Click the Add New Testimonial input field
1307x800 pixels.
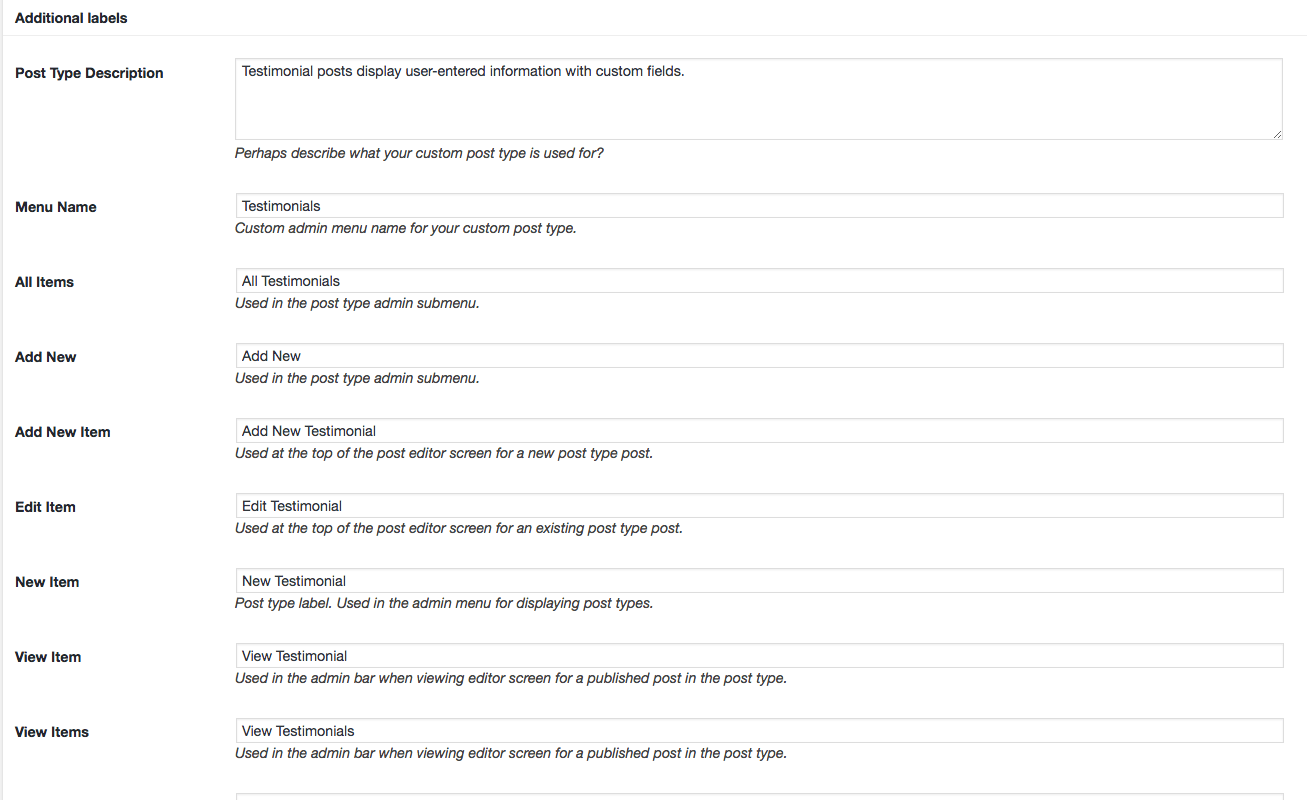[759, 431]
